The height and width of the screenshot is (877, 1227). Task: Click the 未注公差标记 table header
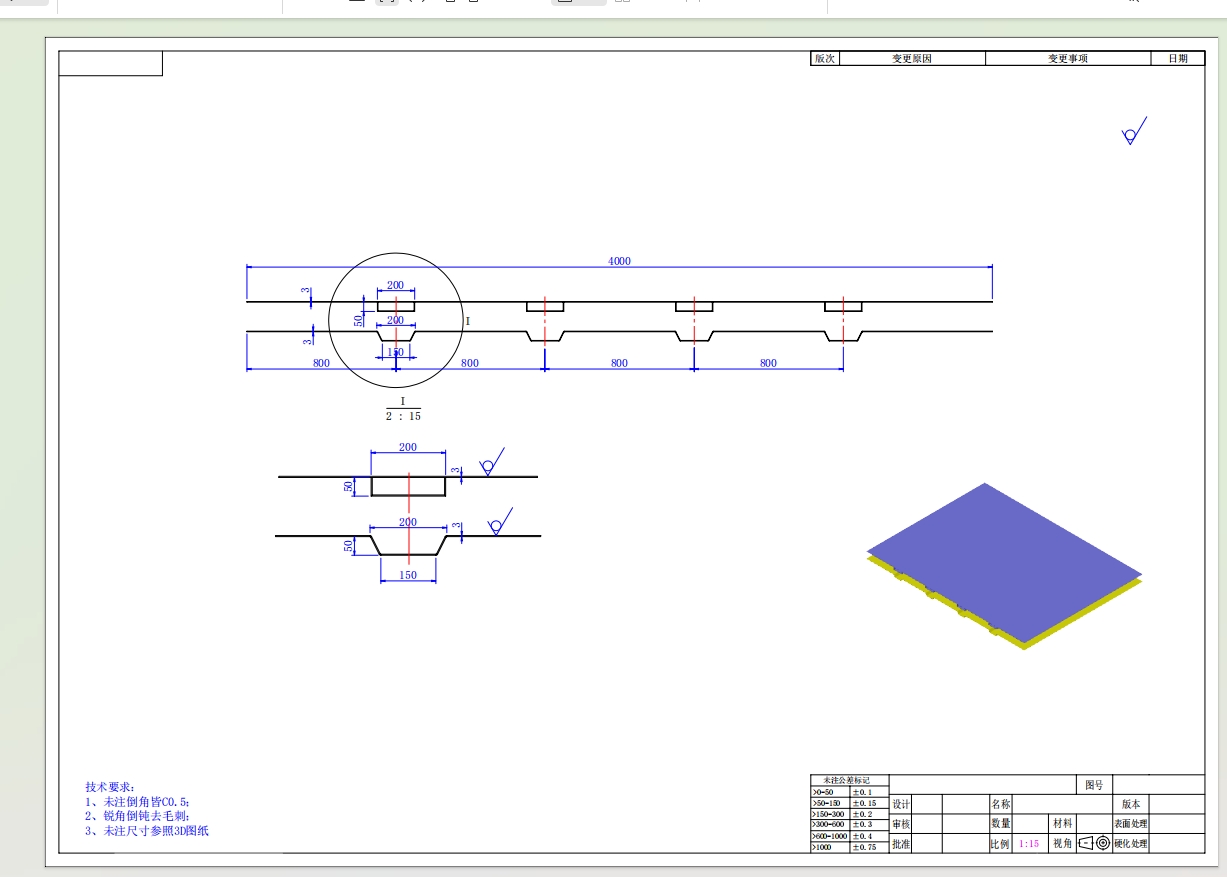849,780
